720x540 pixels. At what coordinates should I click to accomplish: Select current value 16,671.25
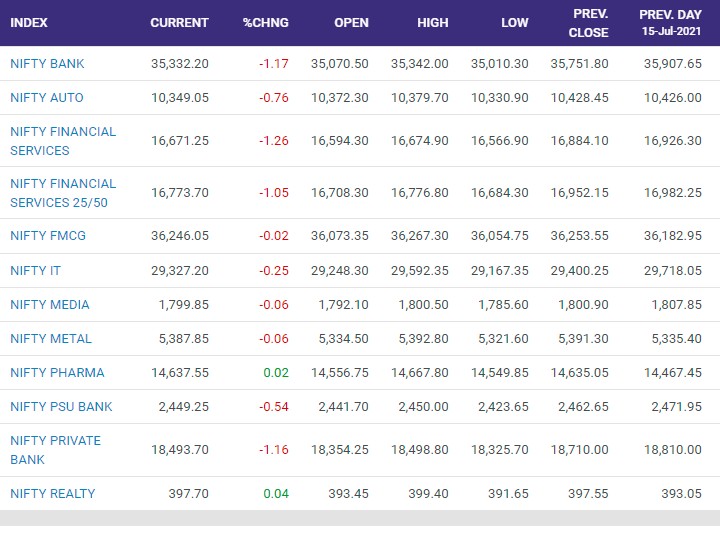click(x=180, y=141)
